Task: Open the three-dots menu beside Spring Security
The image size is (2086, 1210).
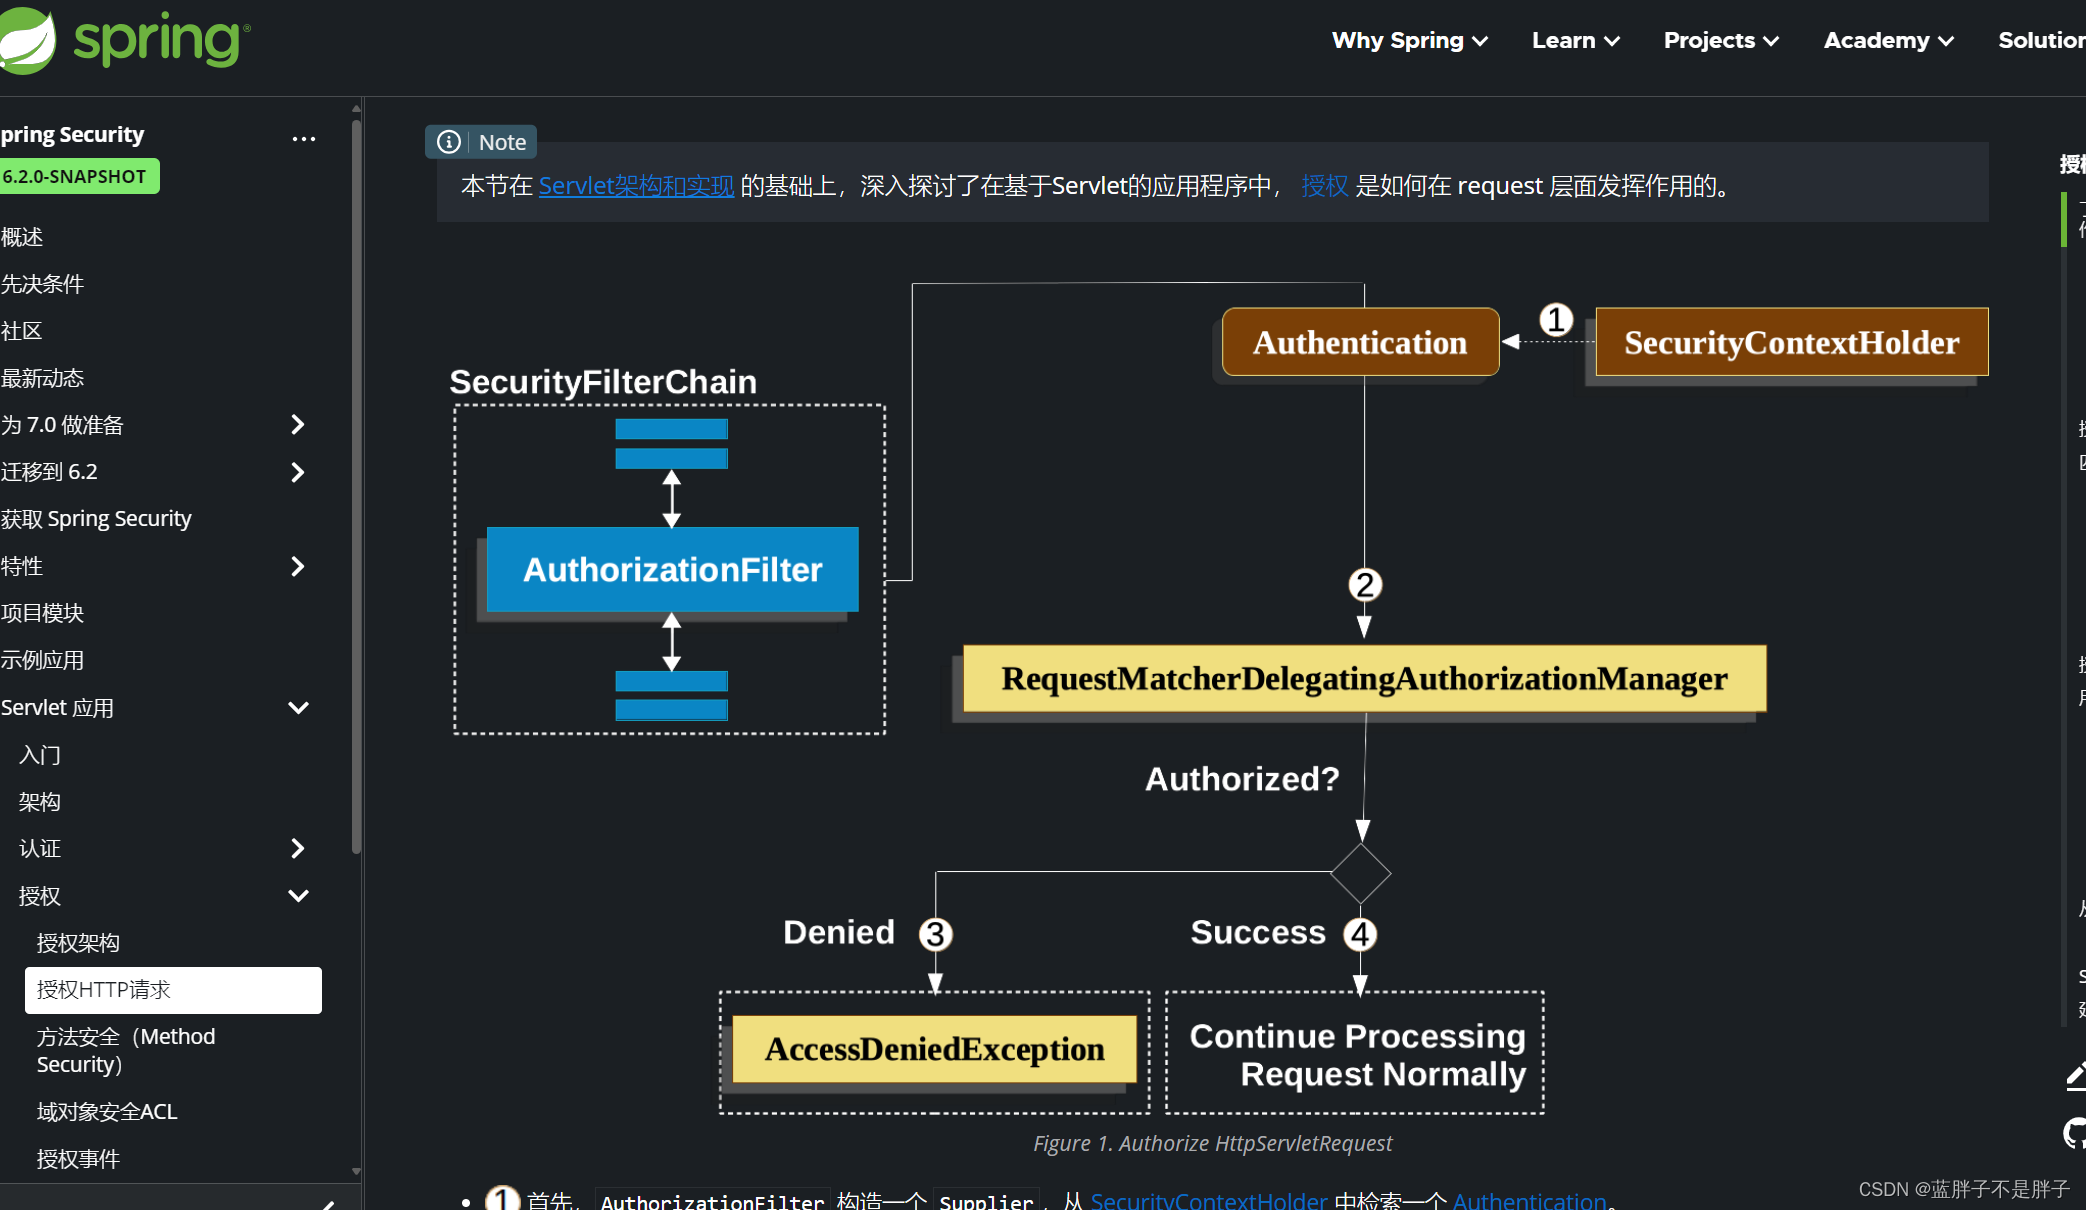Action: (303, 139)
